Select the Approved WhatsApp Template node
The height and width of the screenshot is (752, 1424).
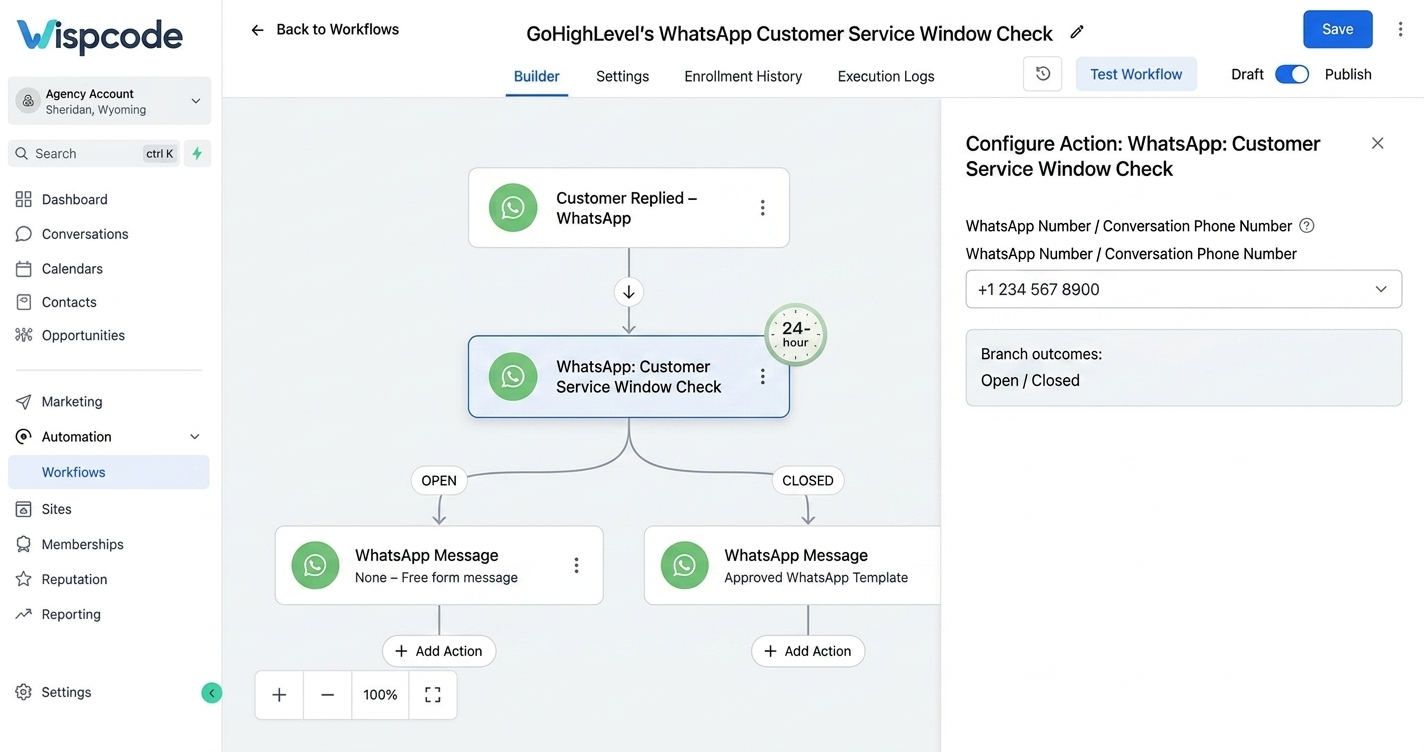[793, 565]
